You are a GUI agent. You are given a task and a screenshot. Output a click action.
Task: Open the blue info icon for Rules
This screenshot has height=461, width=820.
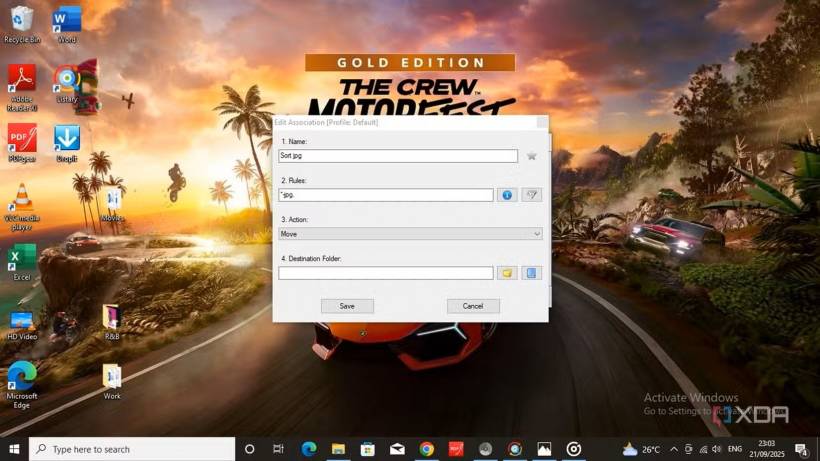(507, 195)
